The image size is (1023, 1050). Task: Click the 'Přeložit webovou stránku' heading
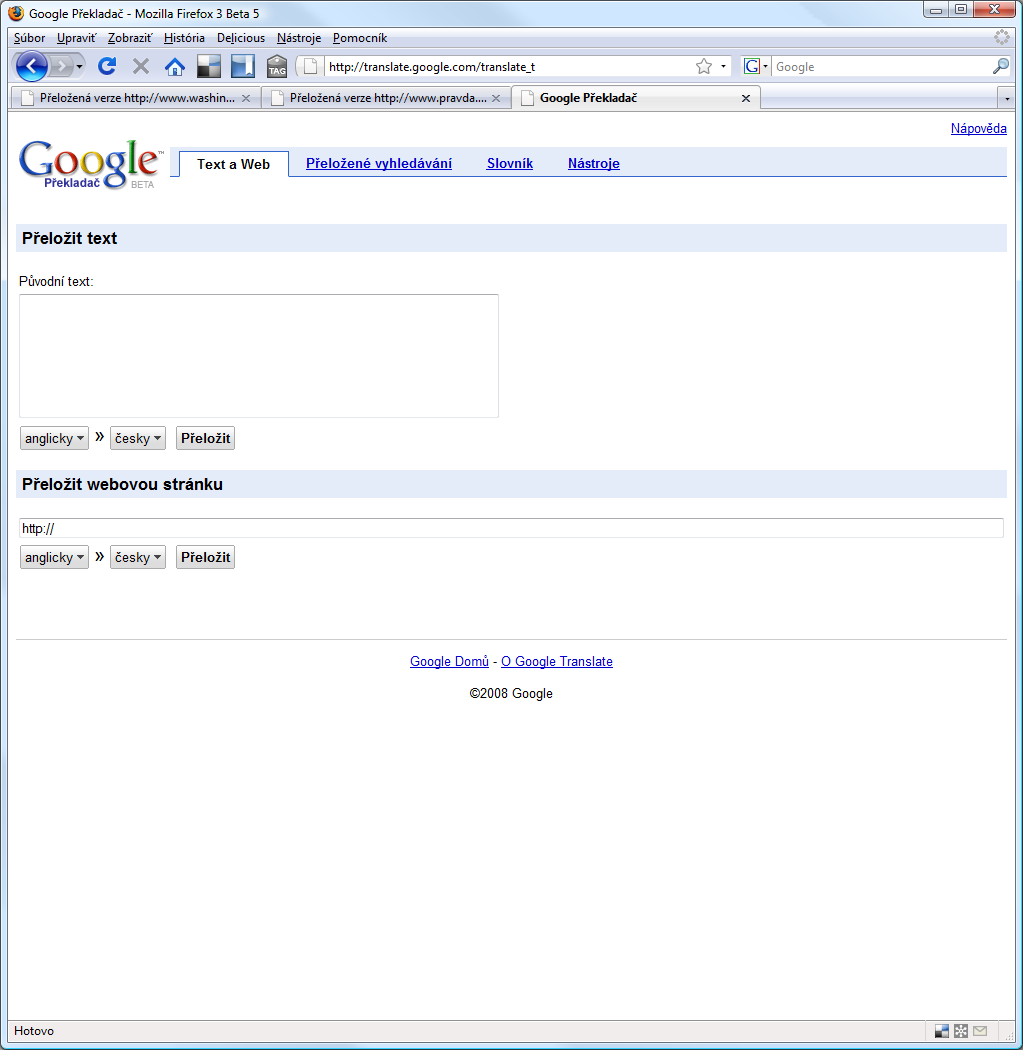123,484
